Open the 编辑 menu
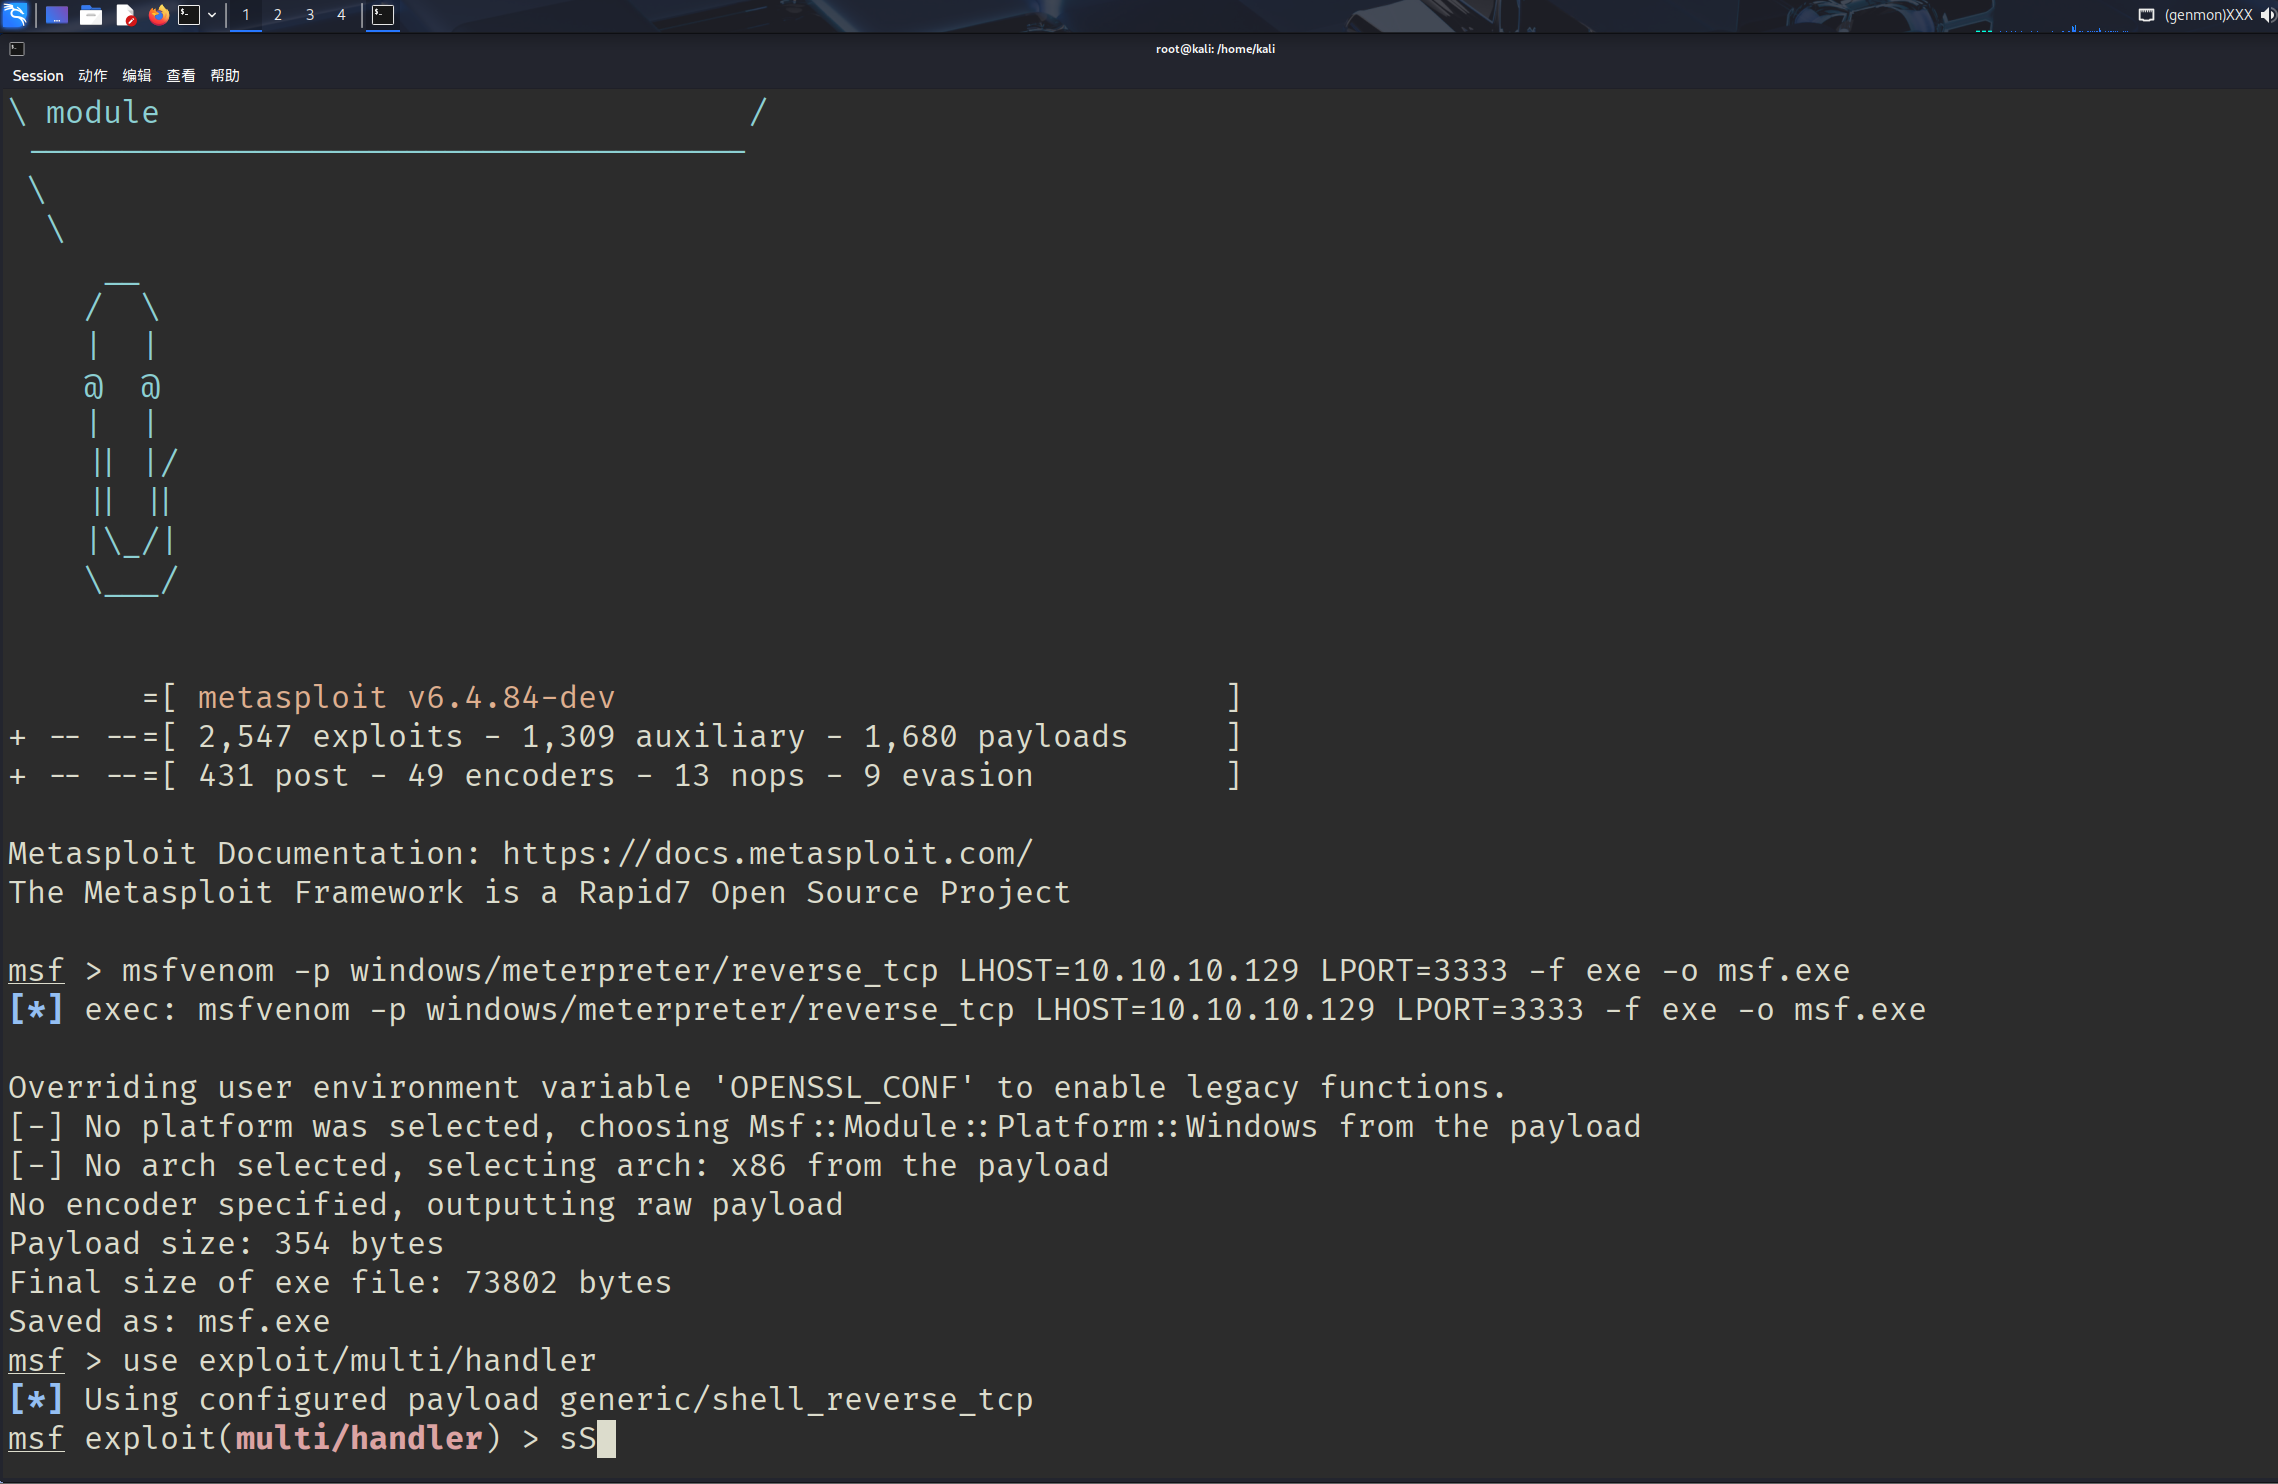2278x1484 pixels. 137,76
